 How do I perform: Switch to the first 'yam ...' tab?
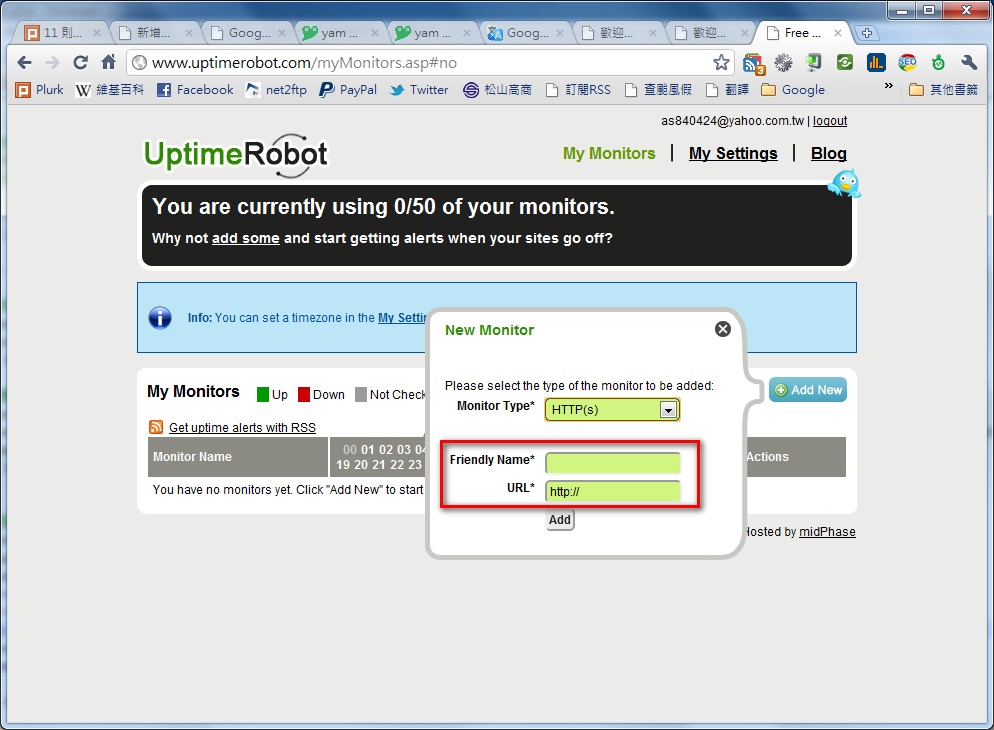coord(332,33)
